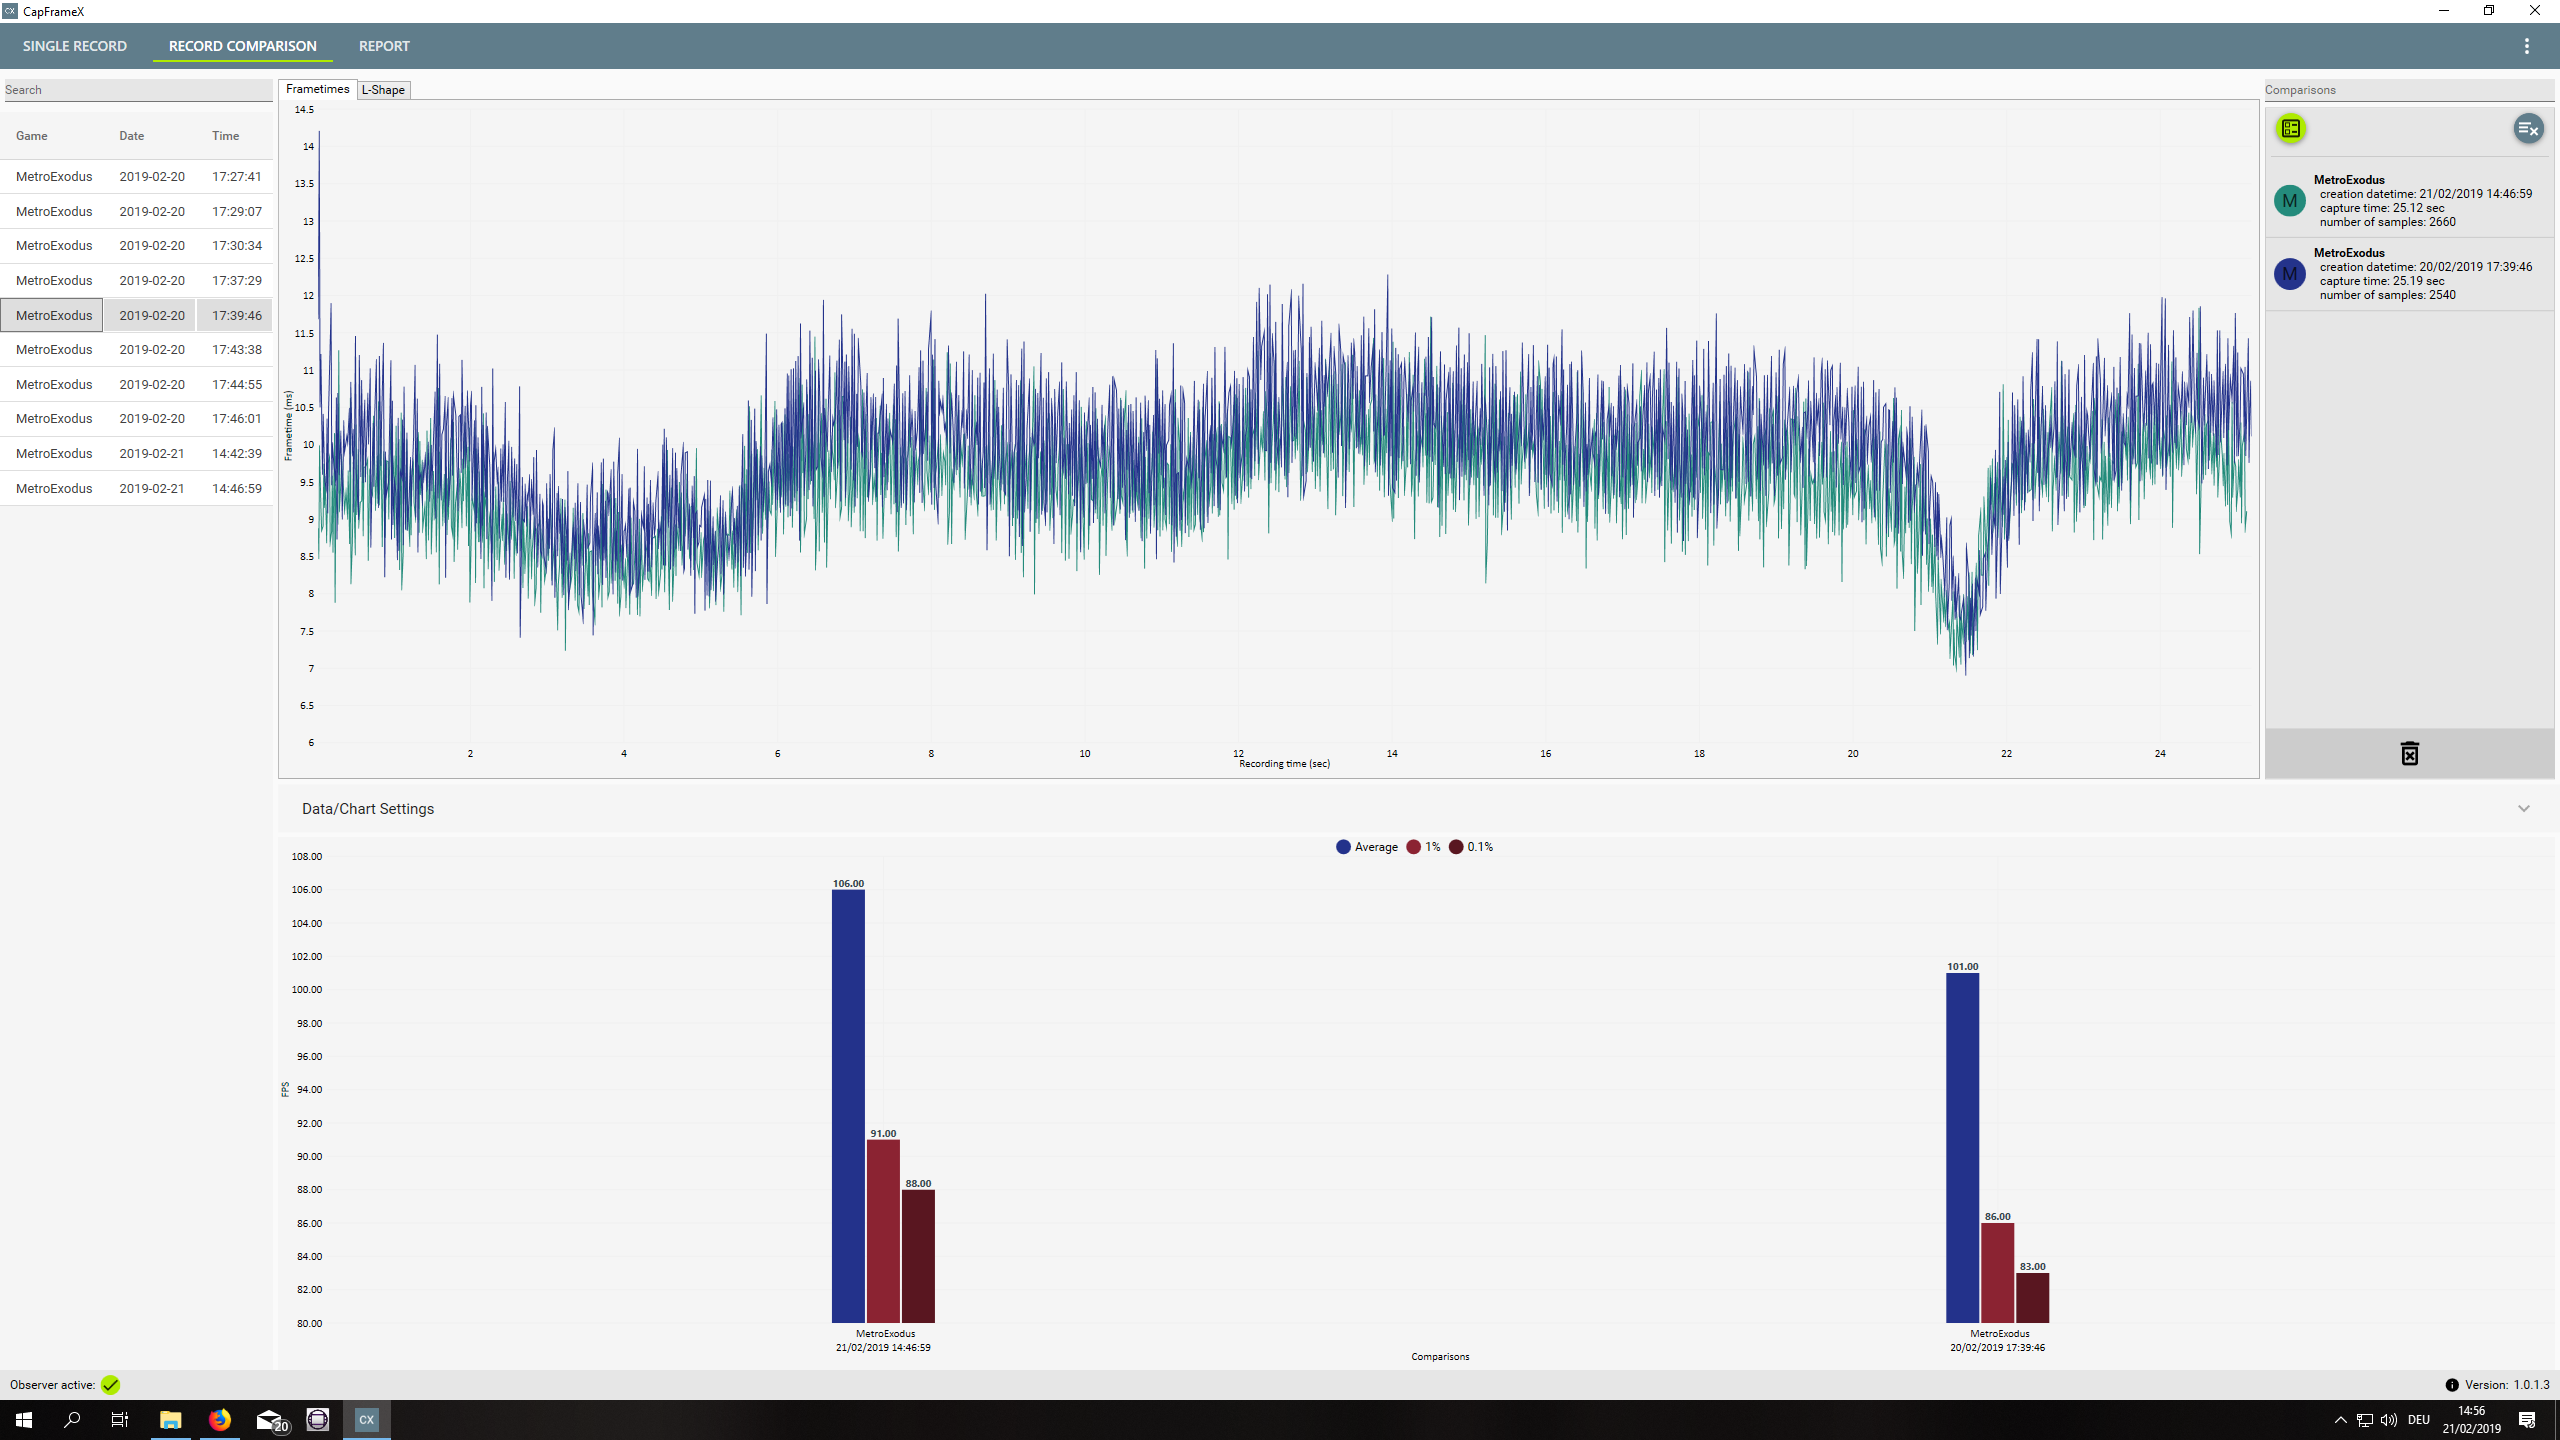Toggle the 0.1% series legend entry
2560x1440 pixels.
1470,847
